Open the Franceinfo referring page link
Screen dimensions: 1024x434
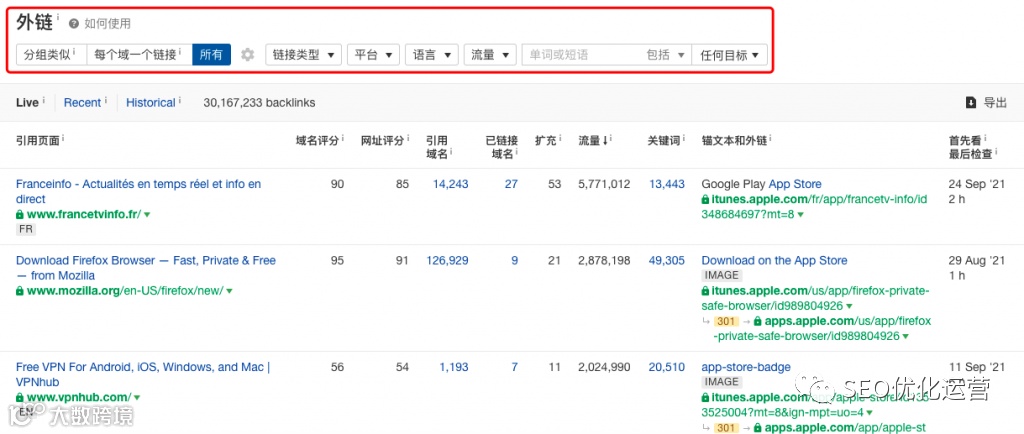138,191
